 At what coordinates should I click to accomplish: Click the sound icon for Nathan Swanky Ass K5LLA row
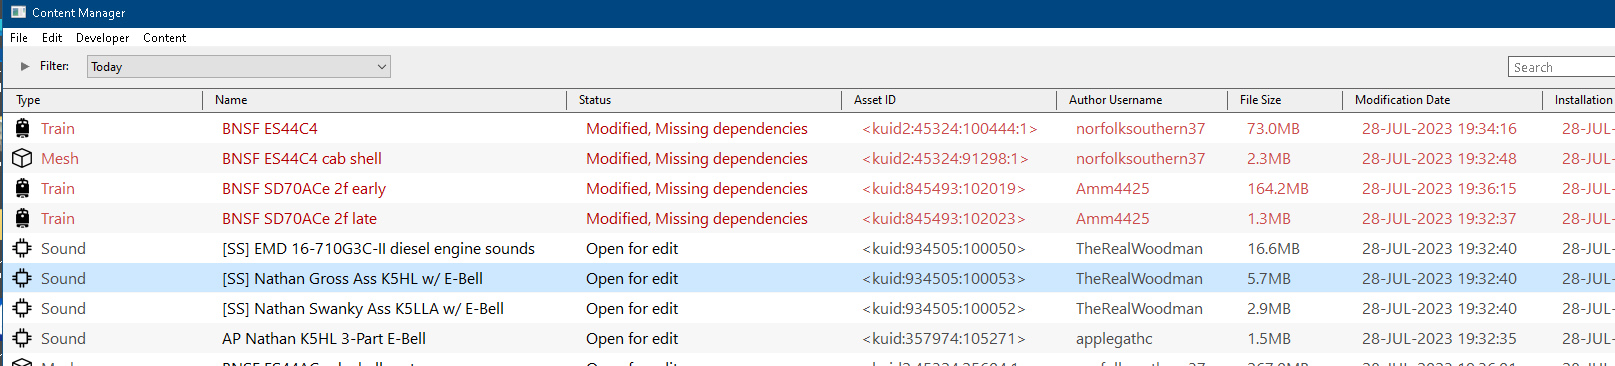tap(22, 308)
